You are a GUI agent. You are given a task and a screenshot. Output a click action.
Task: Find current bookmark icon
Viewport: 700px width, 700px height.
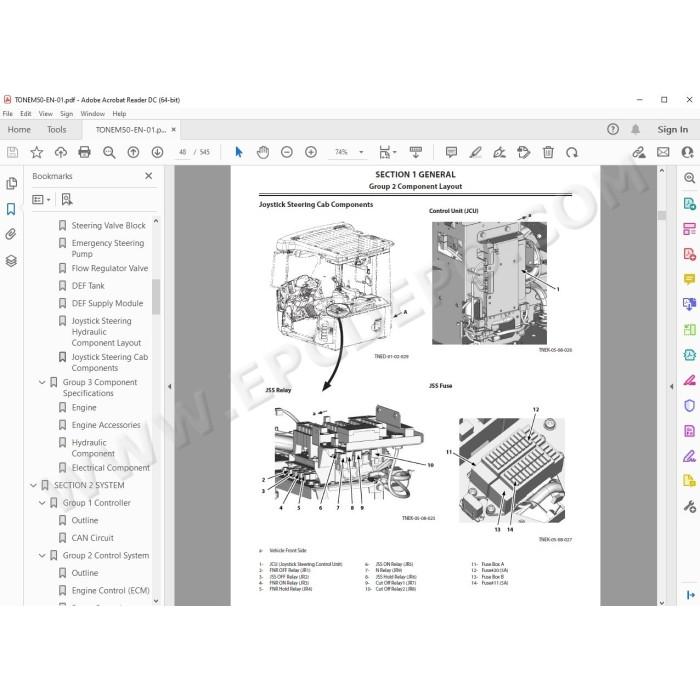(67, 200)
